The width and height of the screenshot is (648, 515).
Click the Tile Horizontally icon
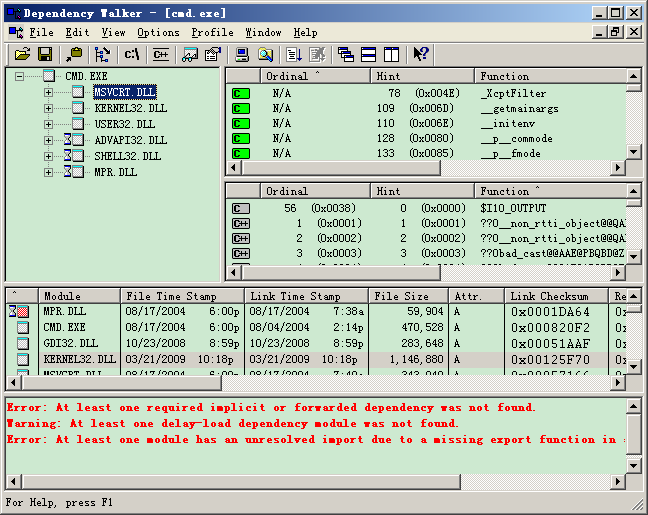[369, 54]
